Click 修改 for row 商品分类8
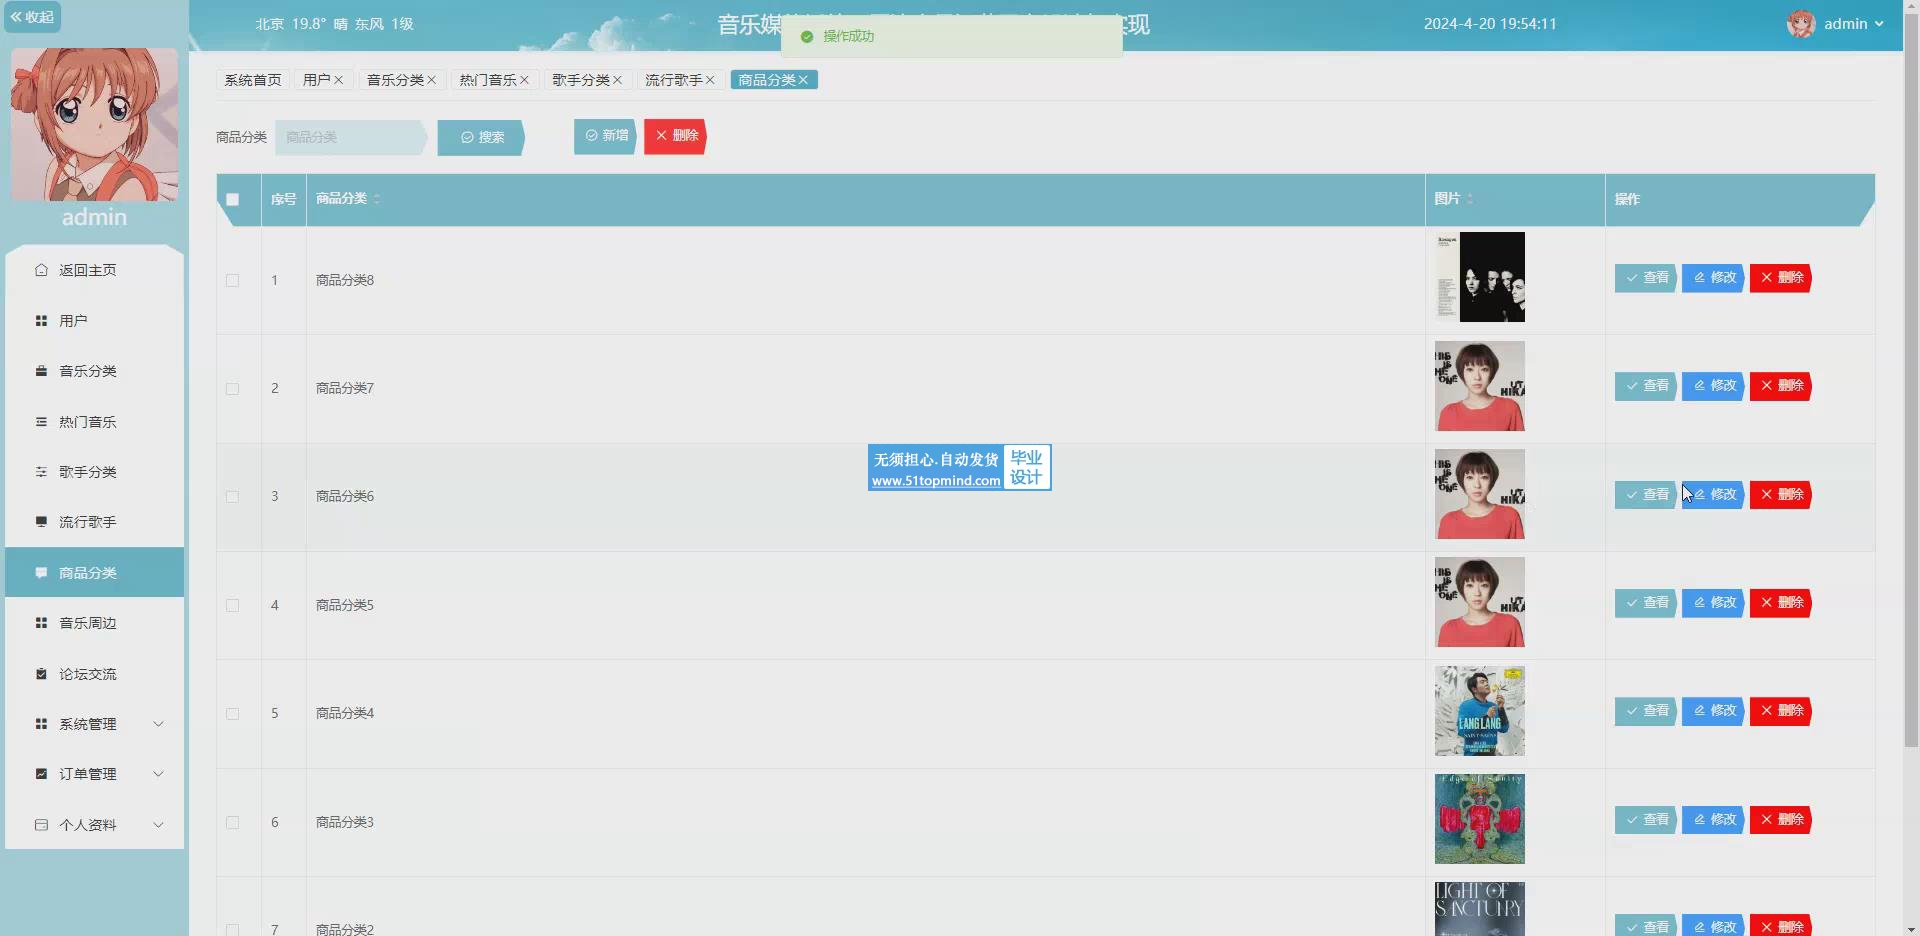The width and height of the screenshot is (1920, 936). (x=1714, y=278)
